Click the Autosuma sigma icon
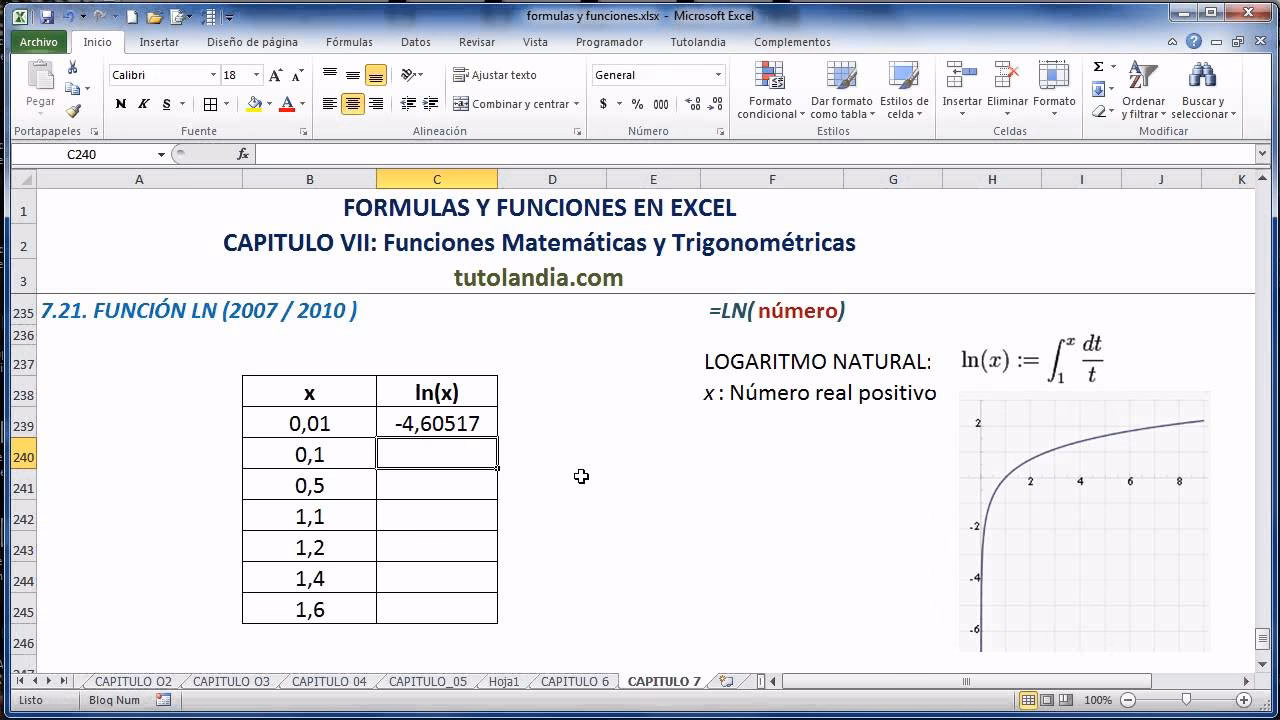This screenshot has width=1280, height=720. [1097, 64]
